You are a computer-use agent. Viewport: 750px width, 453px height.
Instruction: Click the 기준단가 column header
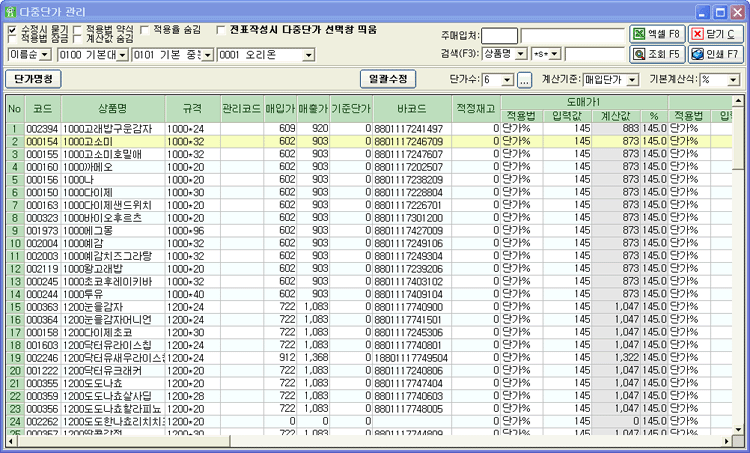pyautogui.click(x=351, y=109)
